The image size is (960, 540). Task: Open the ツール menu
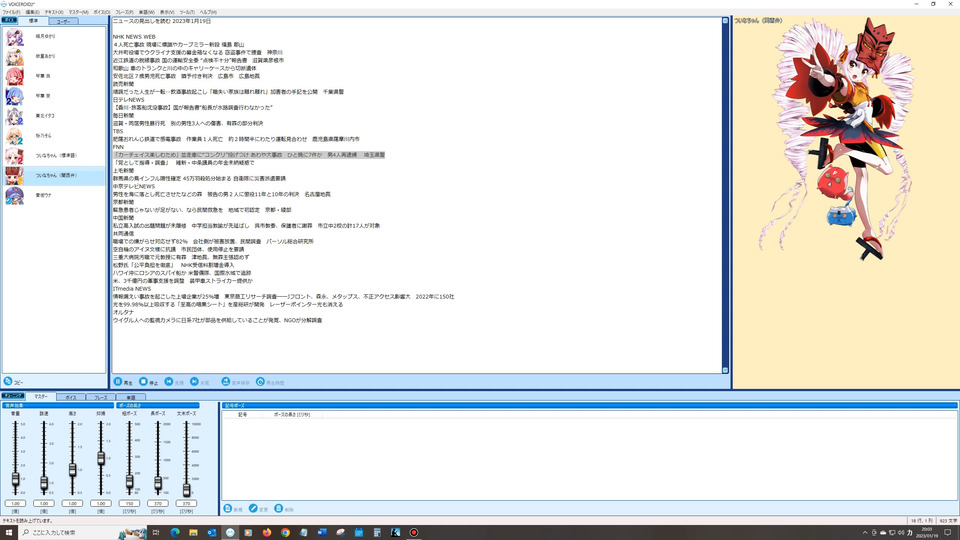click(x=187, y=12)
